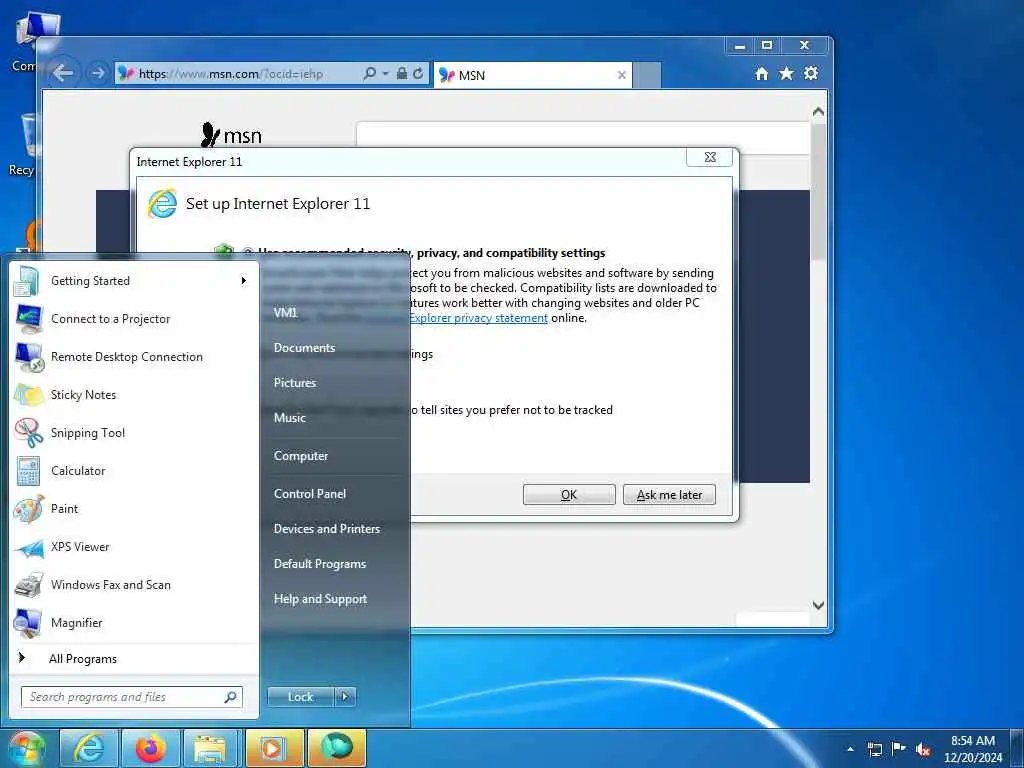This screenshot has height=768, width=1024.
Task: Select the recommended security settings radio button
Action: pyautogui.click(x=248, y=252)
